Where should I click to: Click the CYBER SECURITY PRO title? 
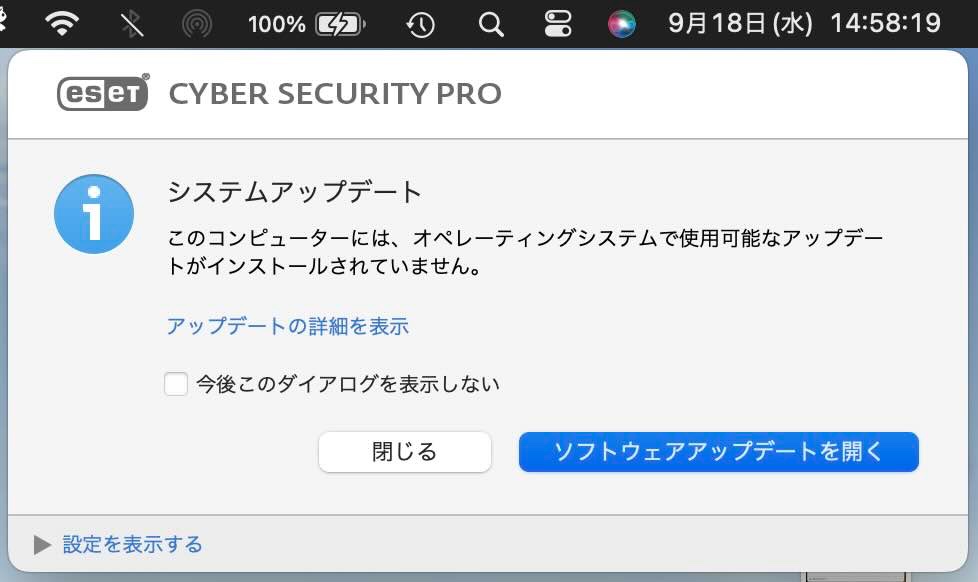[x=335, y=94]
